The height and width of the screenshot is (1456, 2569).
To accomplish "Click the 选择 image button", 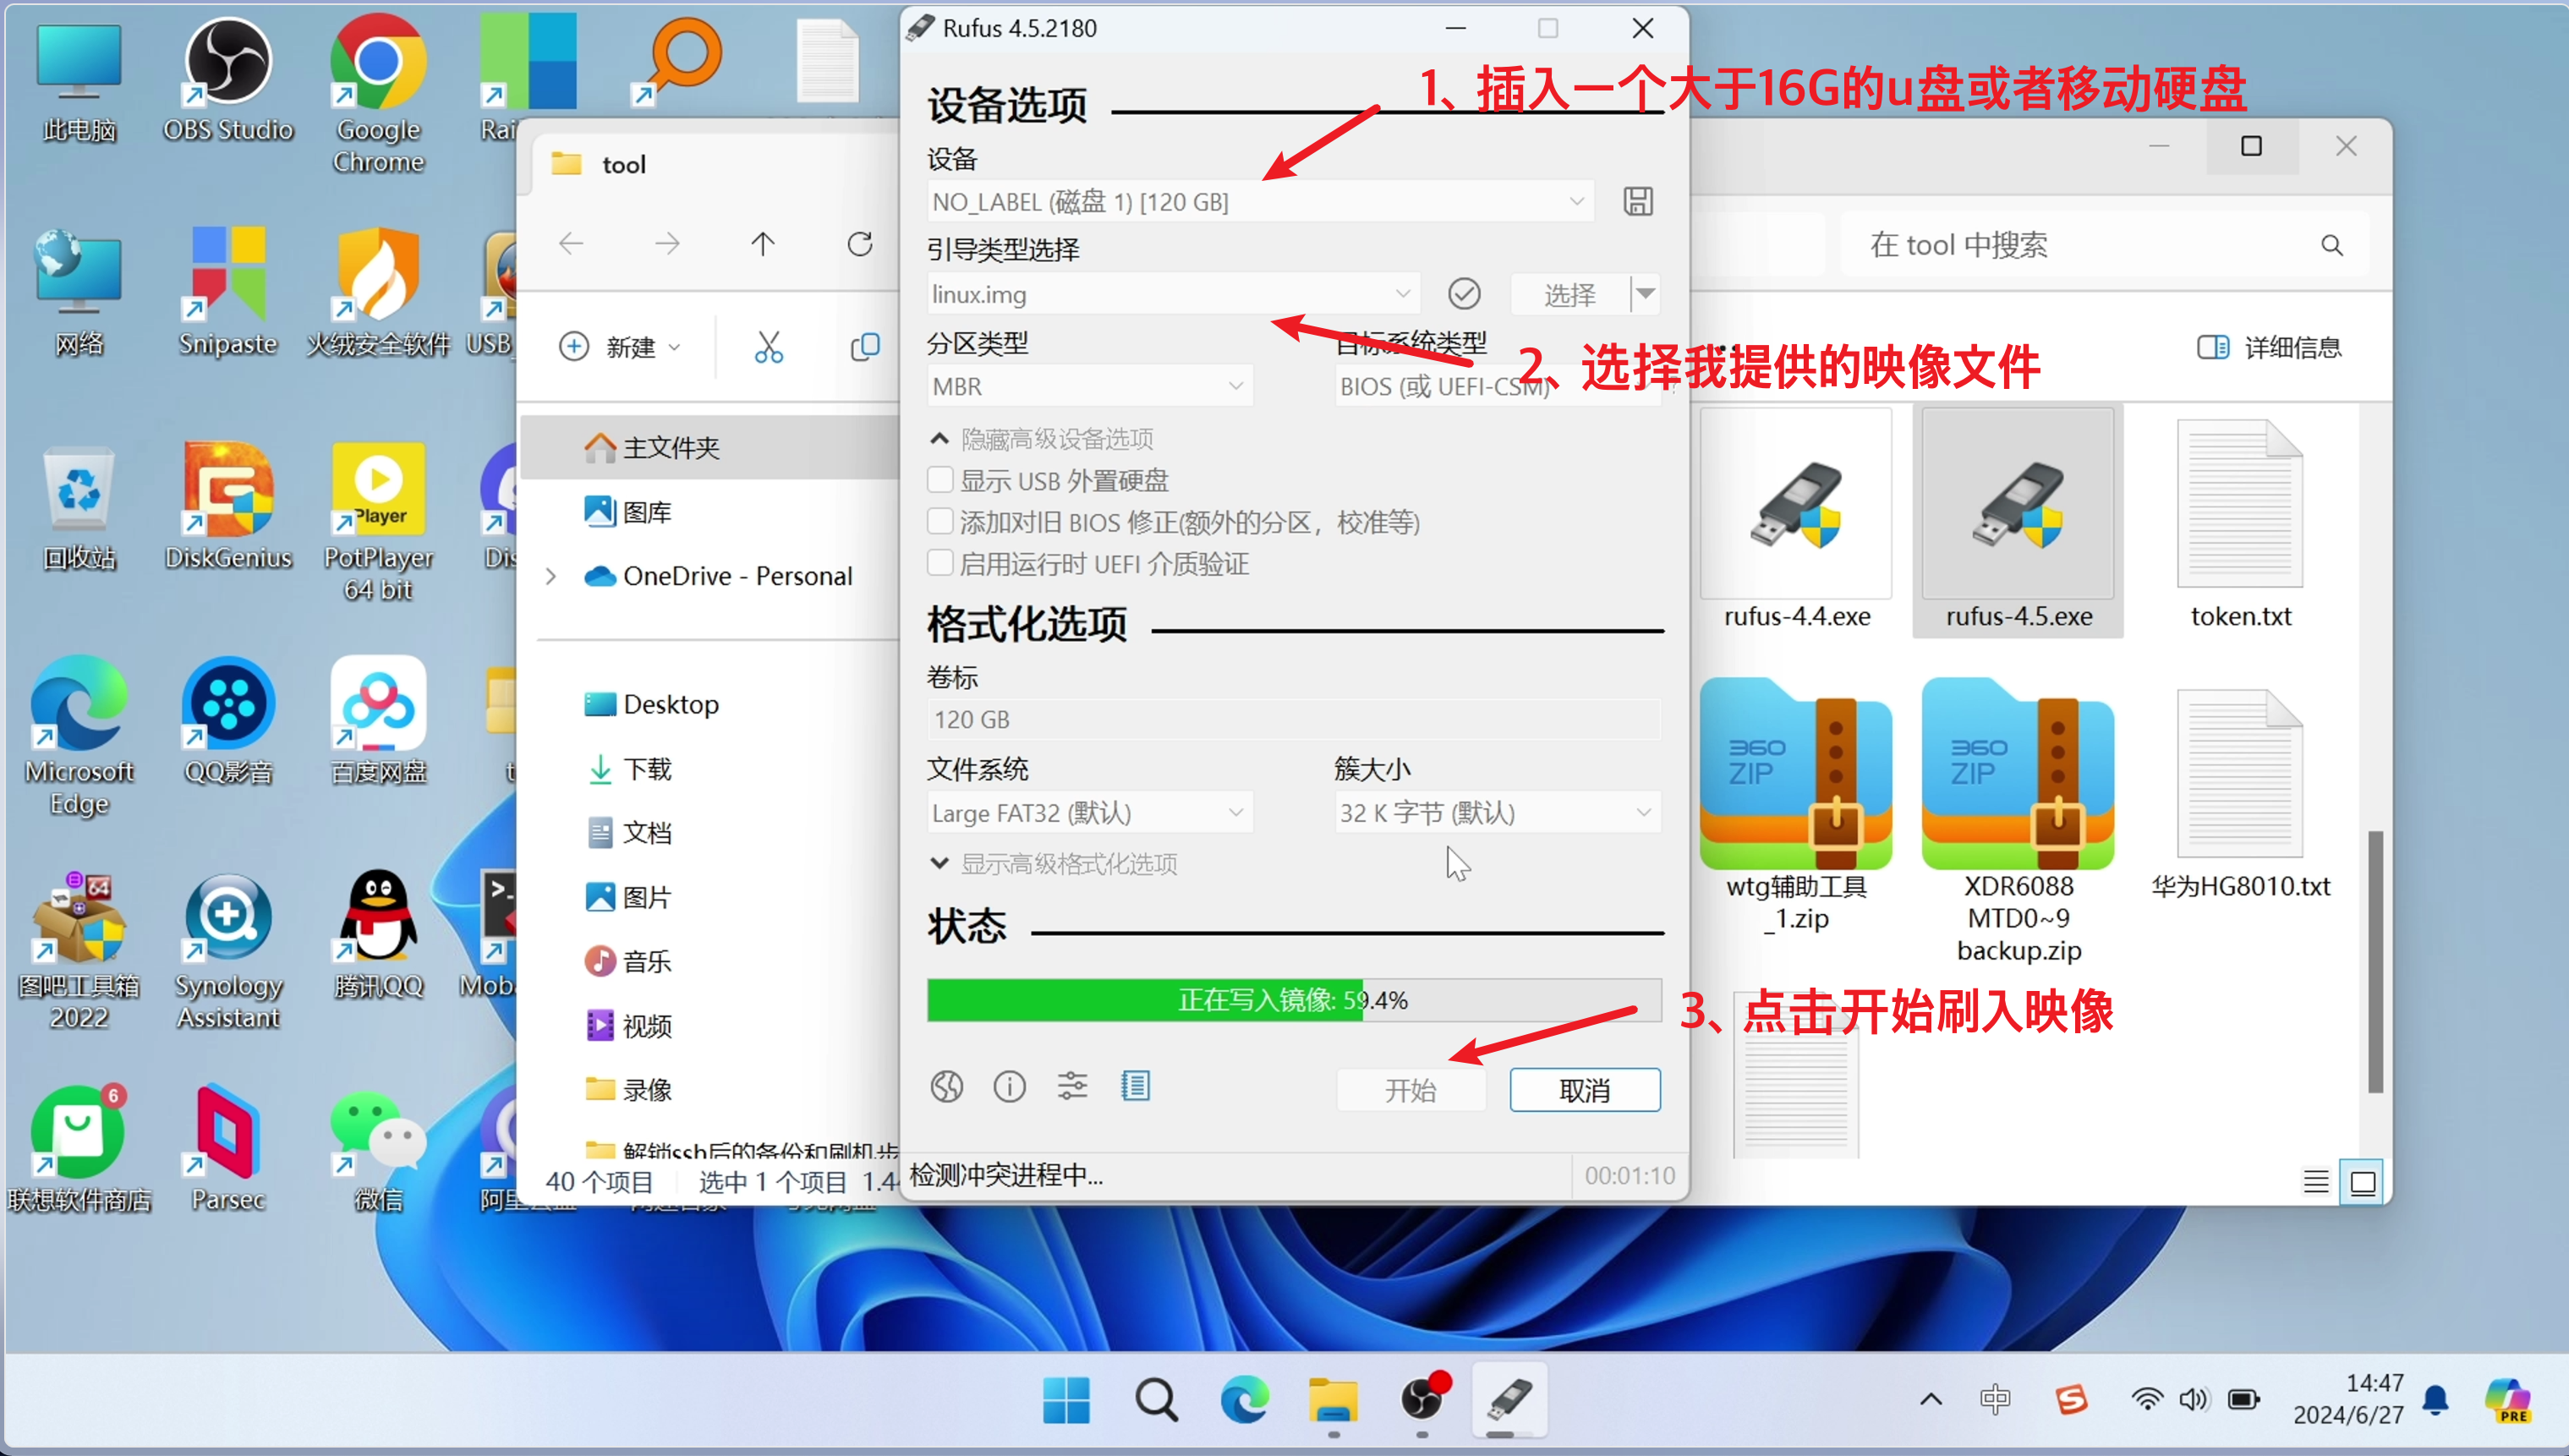I will pyautogui.click(x=1570, y=294).
